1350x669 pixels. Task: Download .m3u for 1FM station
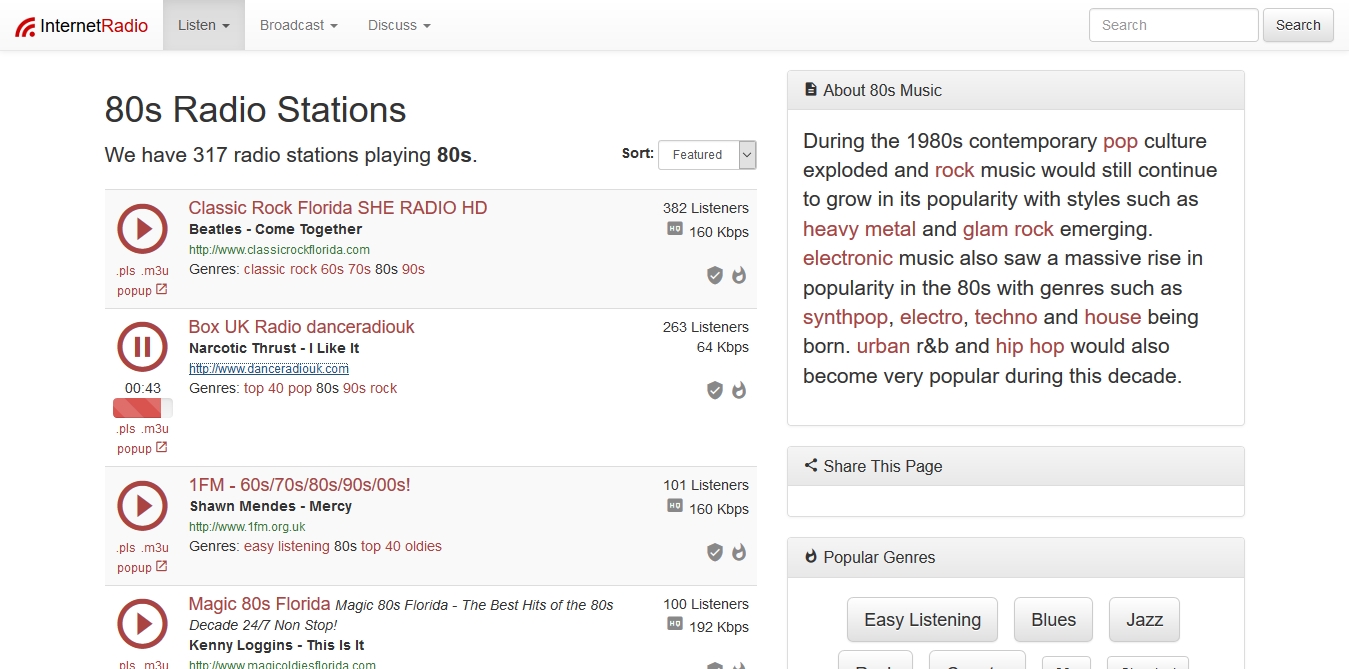pos(155,548)
